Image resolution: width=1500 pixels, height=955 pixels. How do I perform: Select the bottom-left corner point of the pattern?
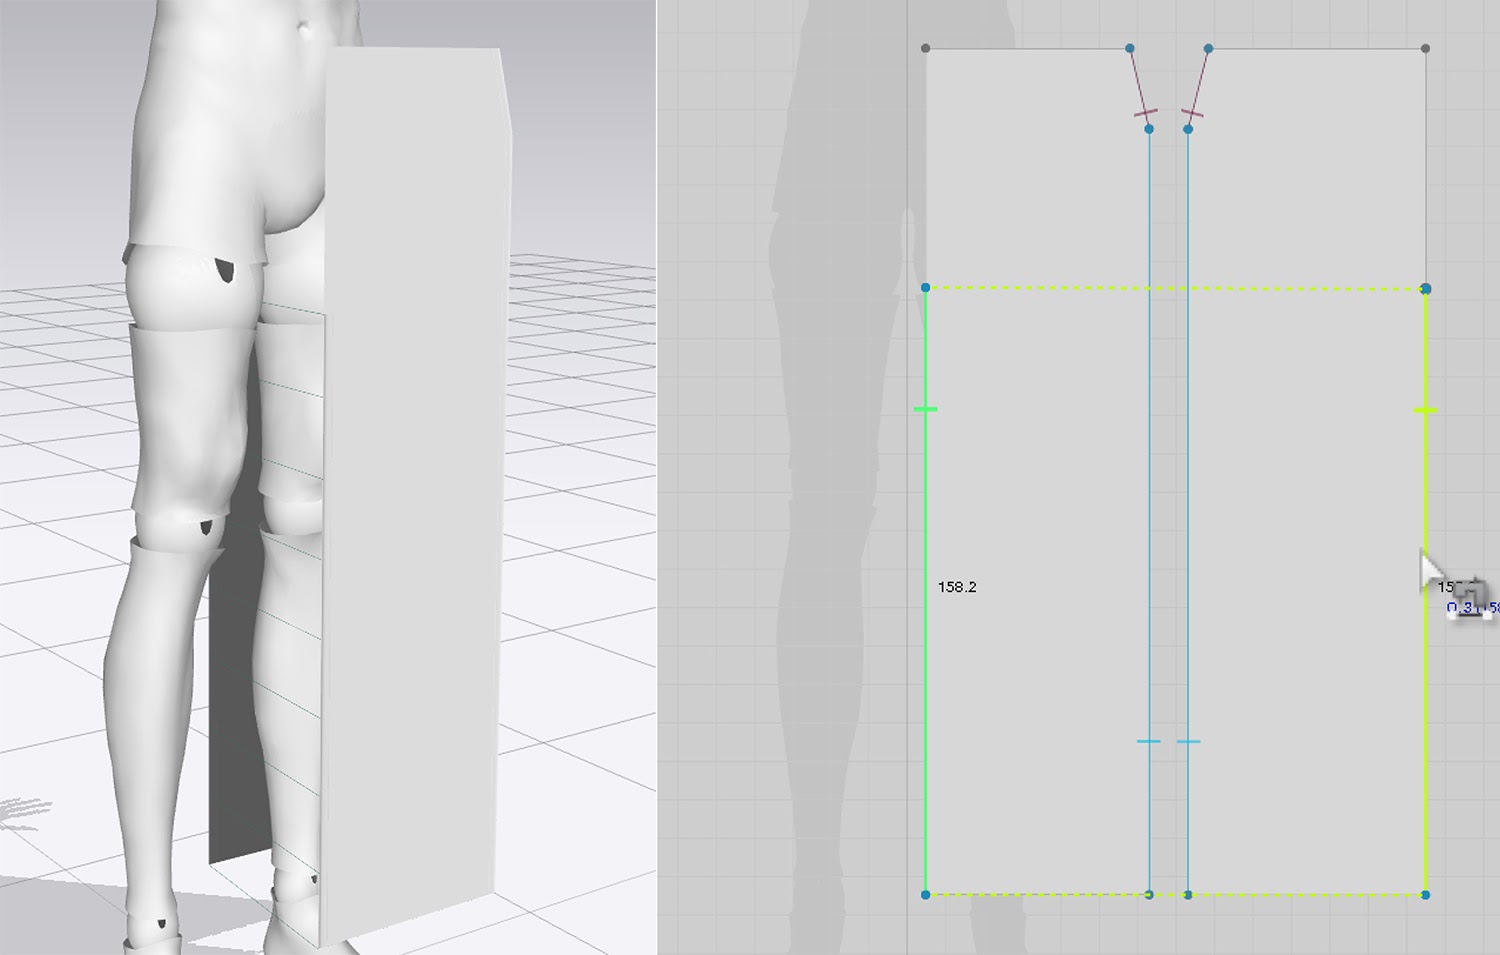click(x=926, y=894)
